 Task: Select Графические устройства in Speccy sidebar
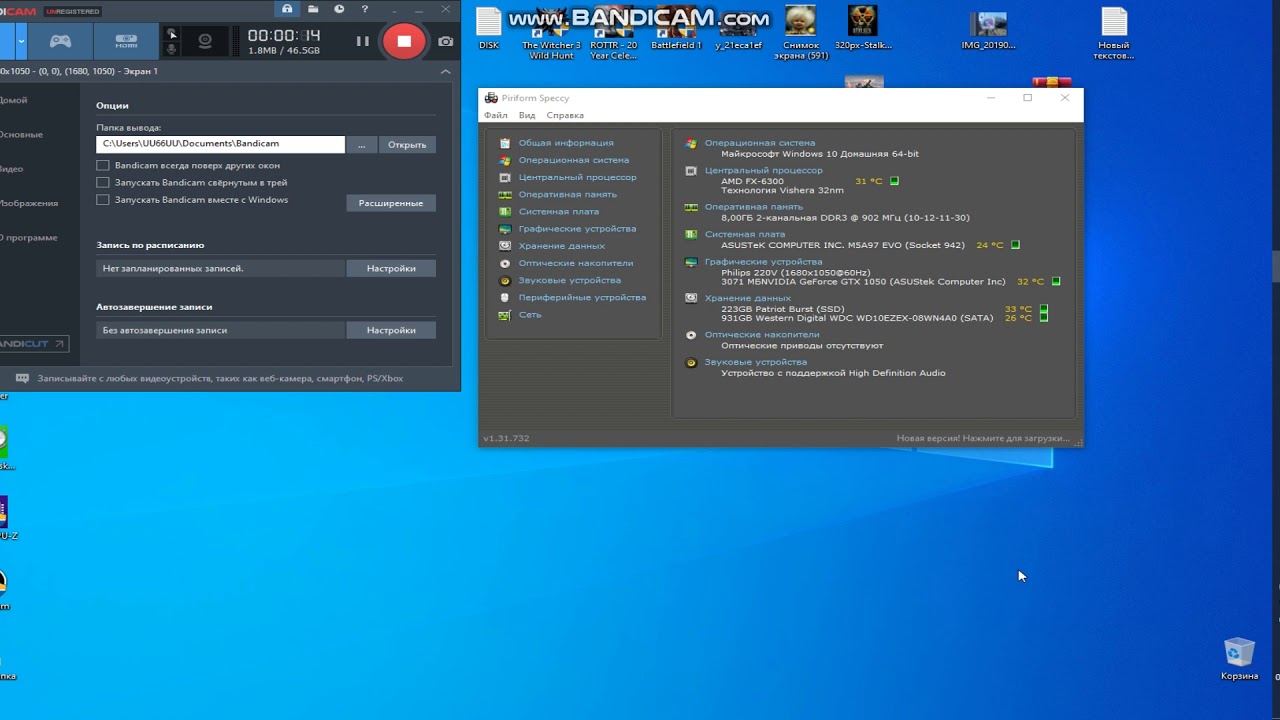click(577, 229)
